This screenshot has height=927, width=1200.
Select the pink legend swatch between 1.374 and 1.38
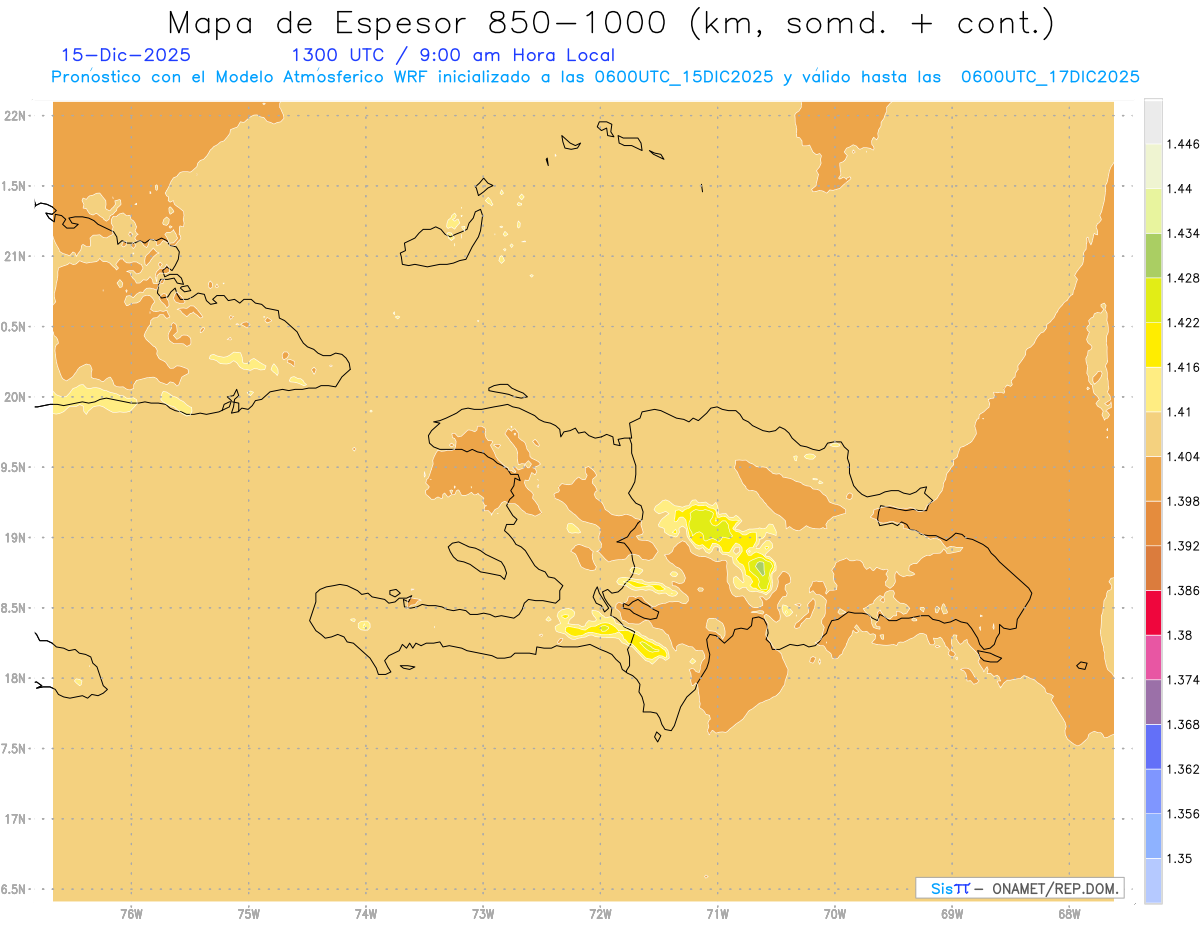point(1153,657)
